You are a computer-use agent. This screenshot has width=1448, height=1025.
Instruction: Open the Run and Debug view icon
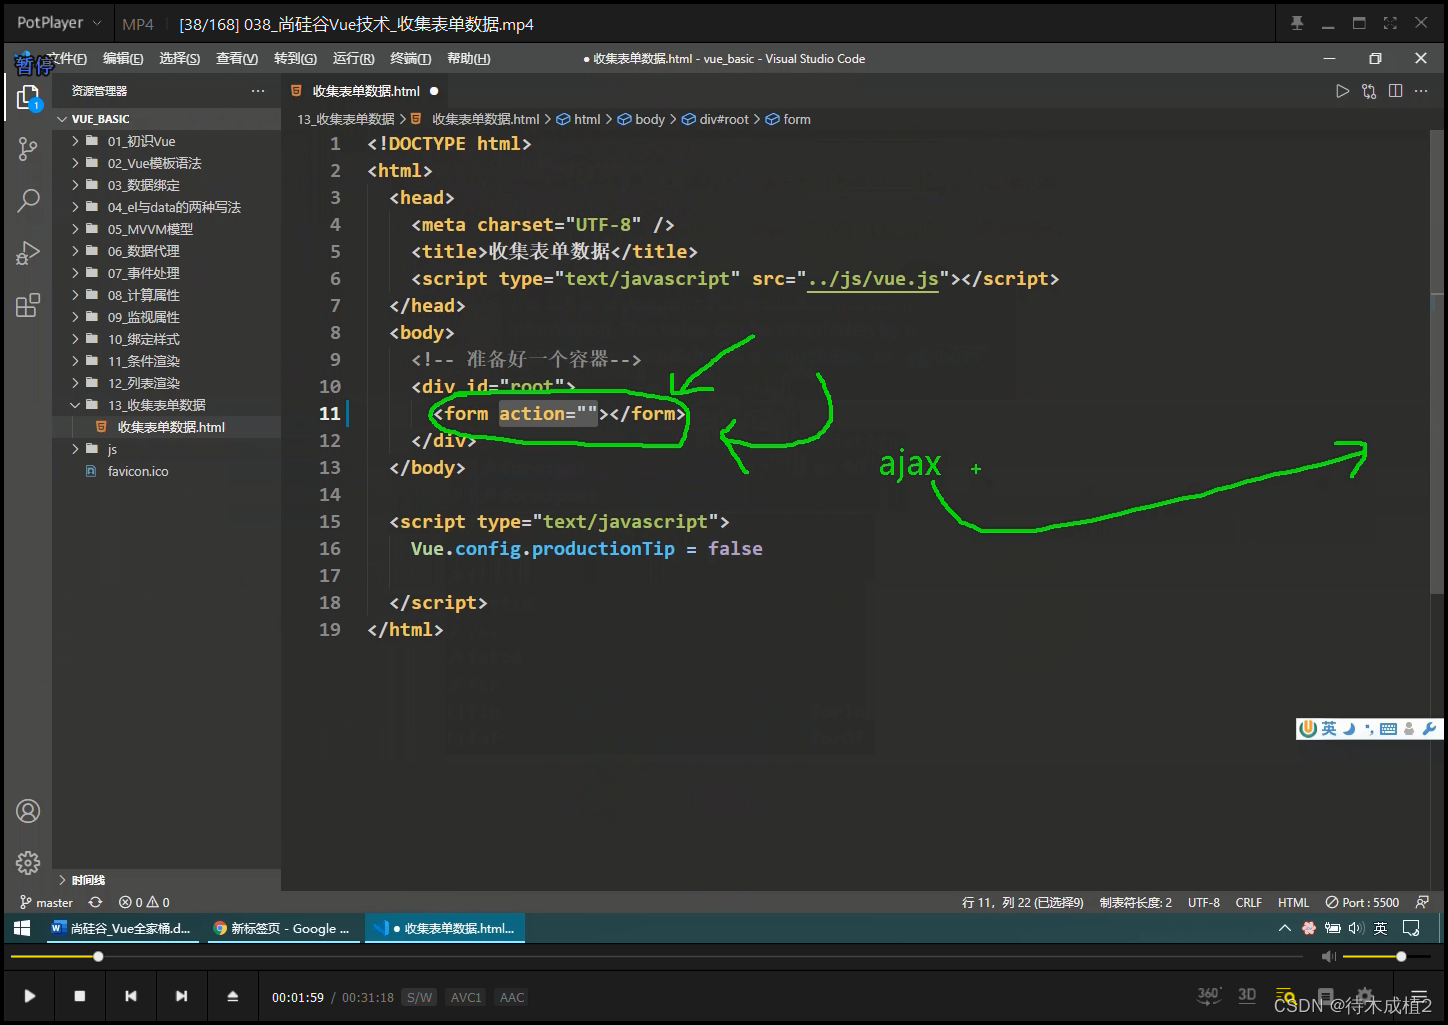point(28,253)
